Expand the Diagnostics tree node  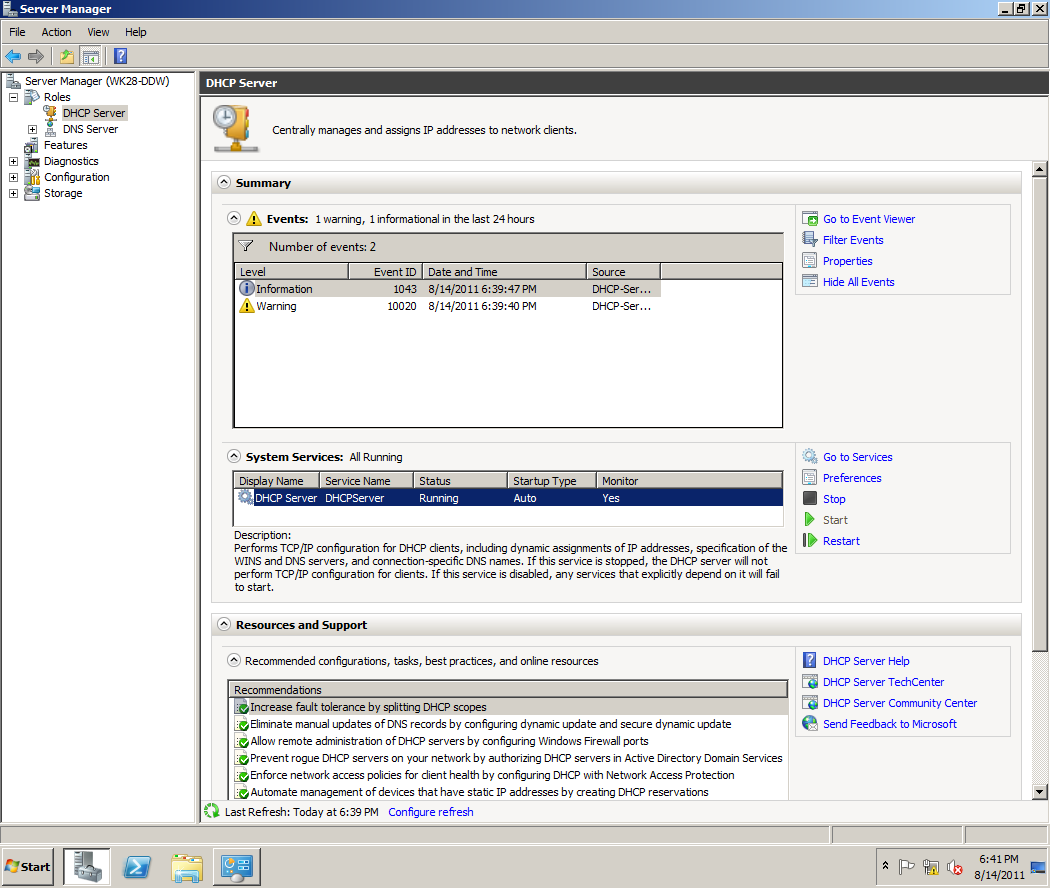tap(13, 161)
